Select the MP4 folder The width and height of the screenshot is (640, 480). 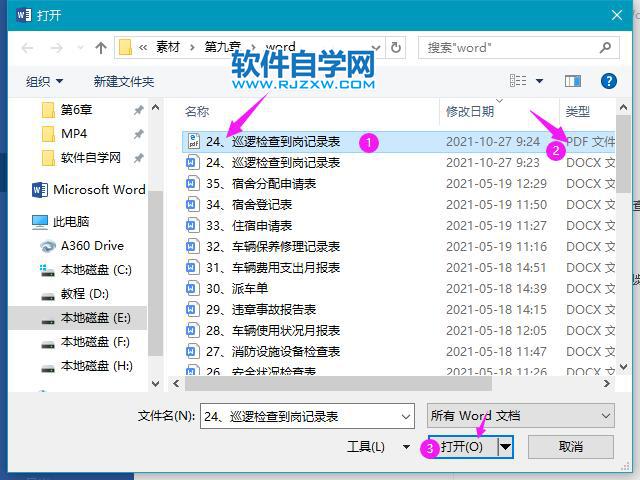click(73, 133)
